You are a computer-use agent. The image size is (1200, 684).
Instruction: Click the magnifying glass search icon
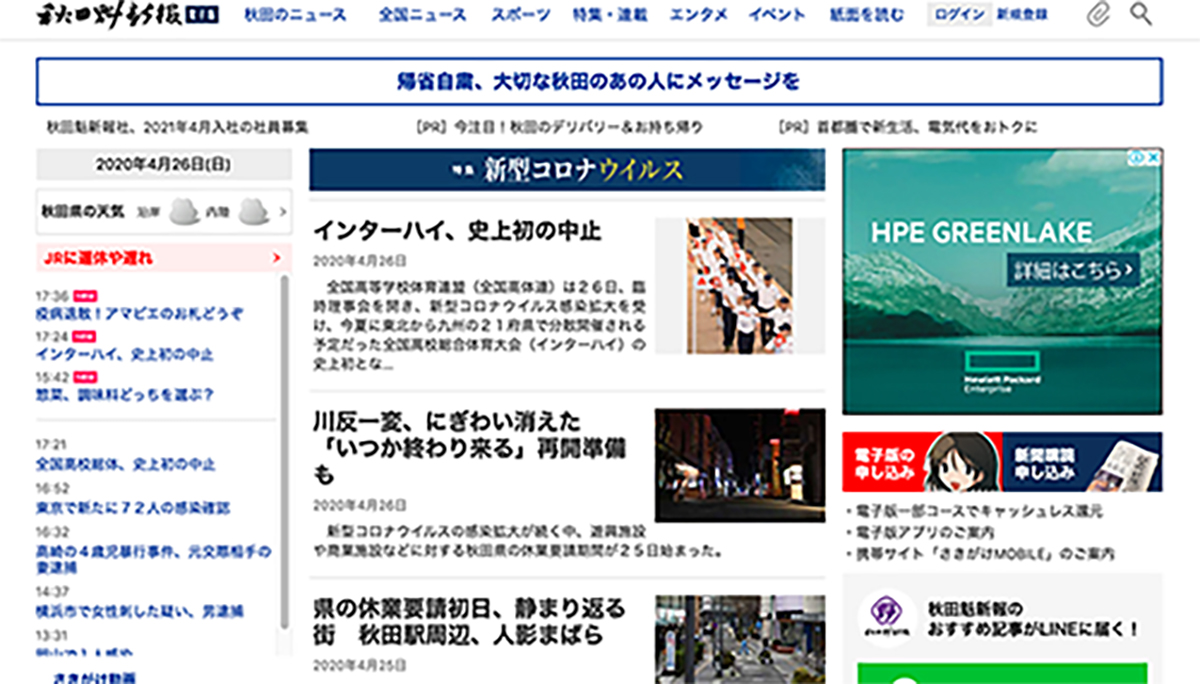coord(1141,14)
